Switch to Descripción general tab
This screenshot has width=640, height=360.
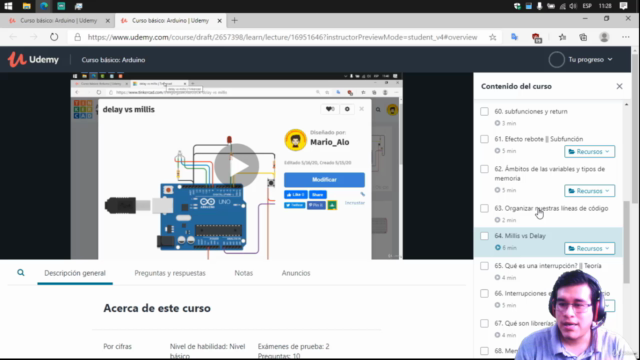75,273
